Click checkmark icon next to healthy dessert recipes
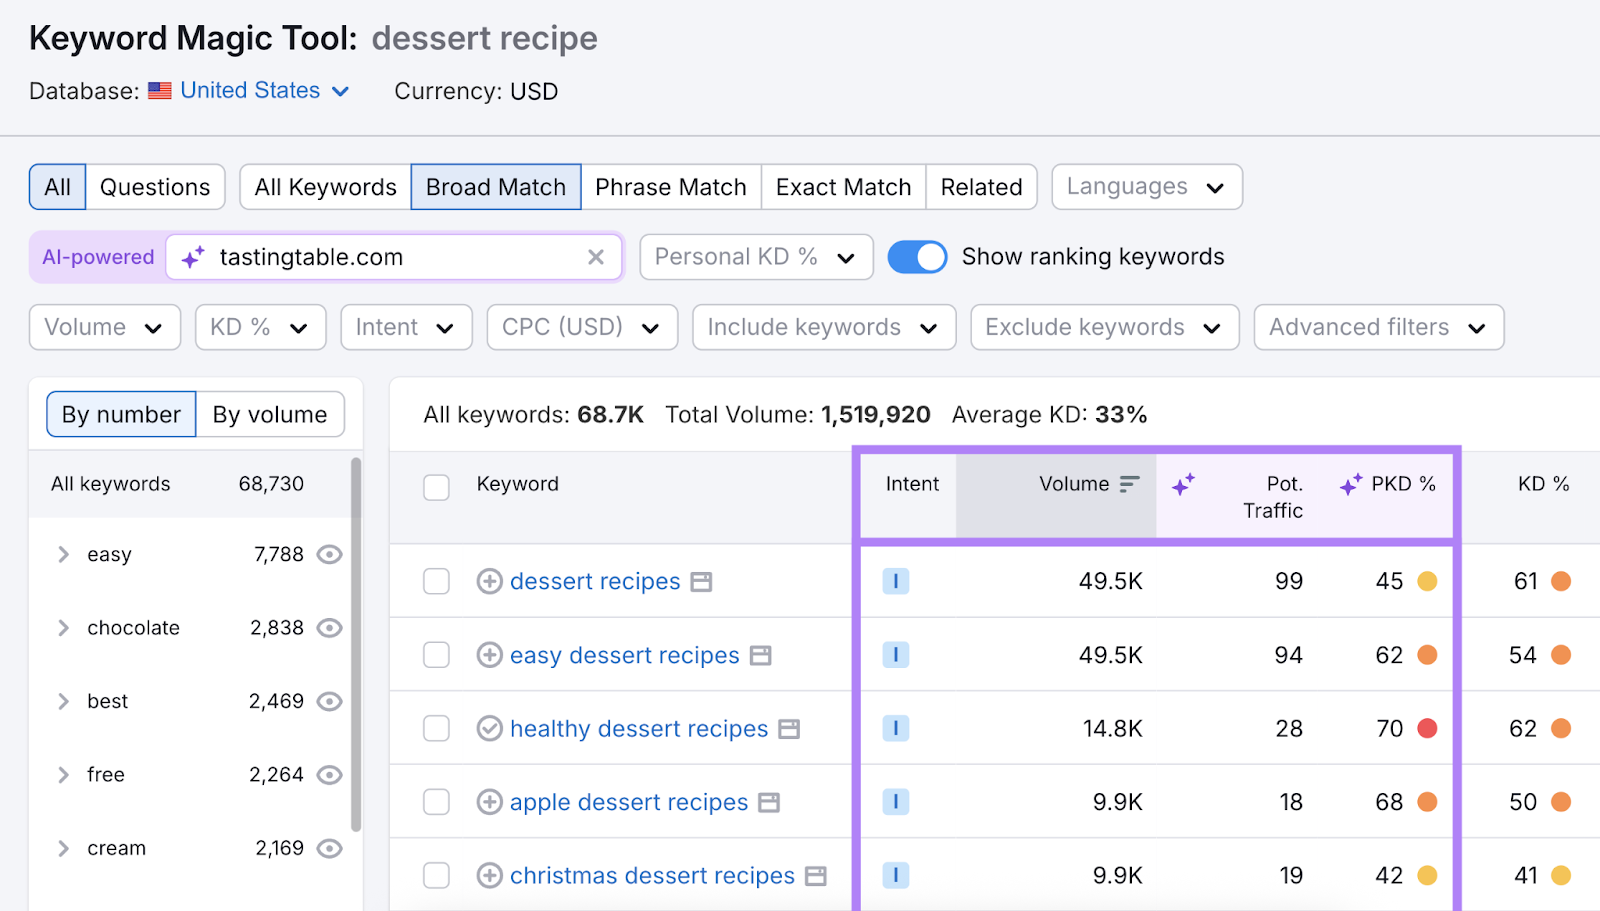1600x911 pixels. pos(489,729)
